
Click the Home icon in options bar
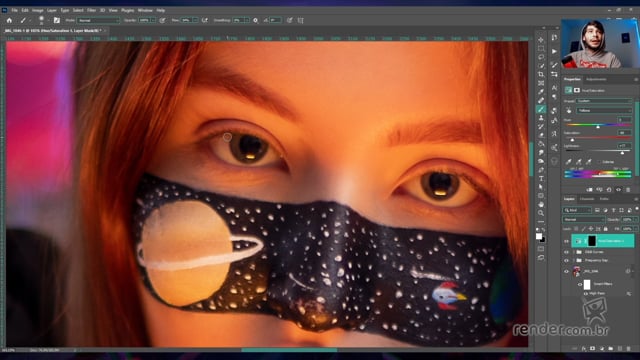pos(9,20)
